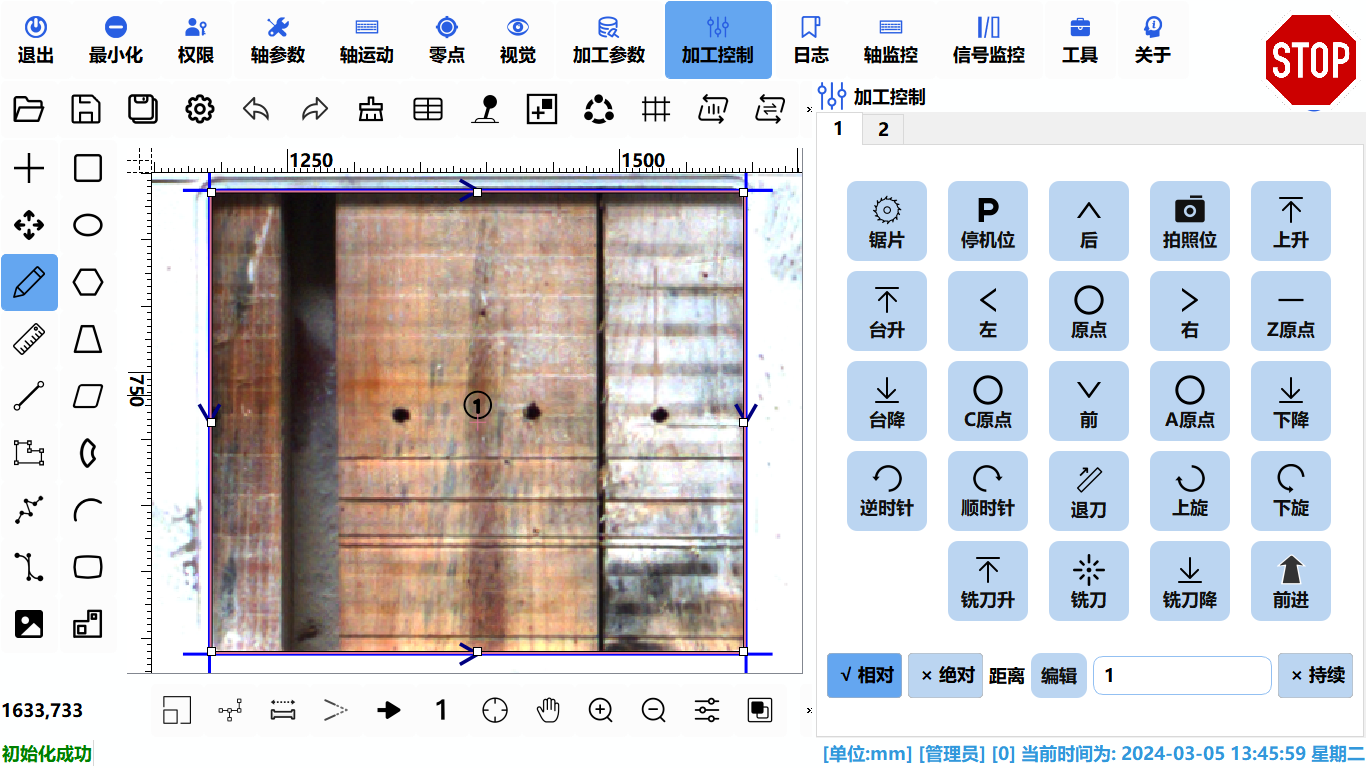Open the 轴运动 menu

click(367, 40)
